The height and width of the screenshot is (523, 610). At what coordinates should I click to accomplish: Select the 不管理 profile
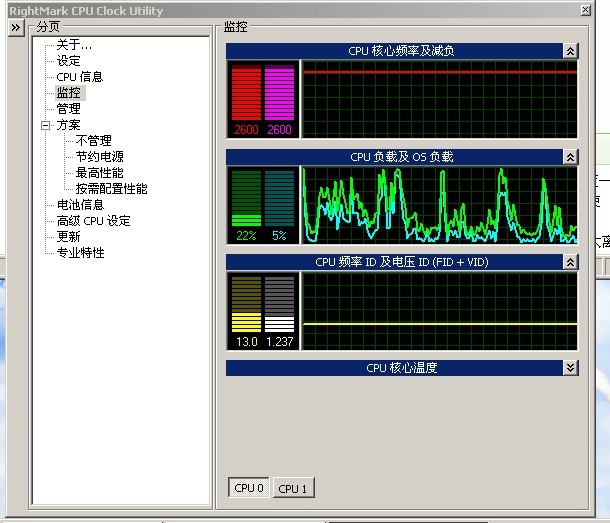click(x=93, y=141)
